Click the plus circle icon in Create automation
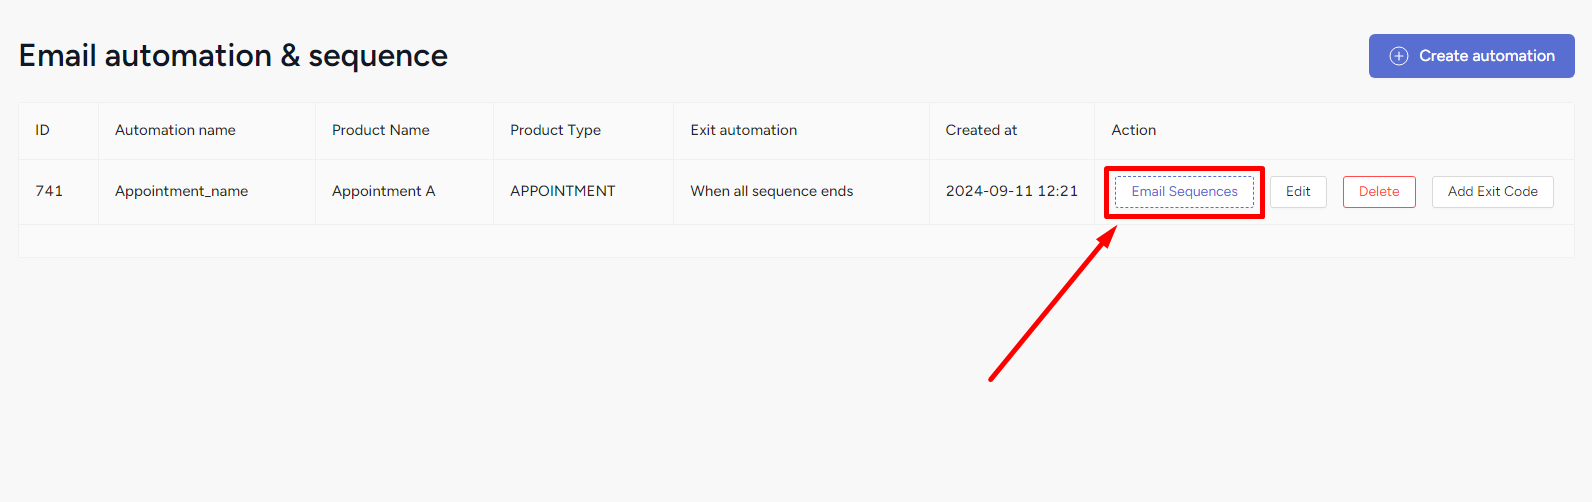 pos(1399,56)
